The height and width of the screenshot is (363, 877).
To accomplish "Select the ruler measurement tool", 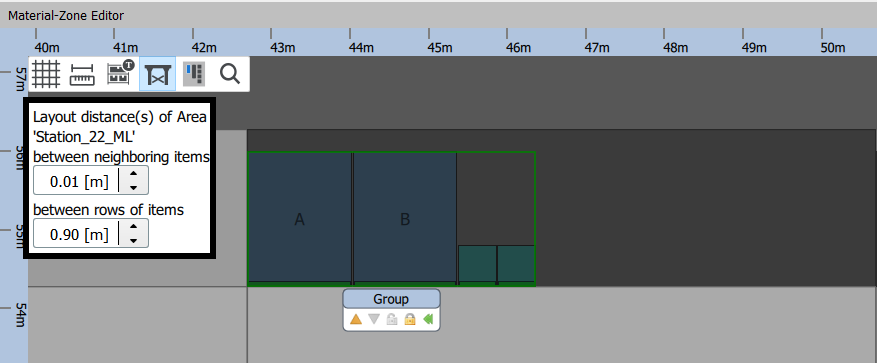I will pyautogui.click(x=82, y=74).
